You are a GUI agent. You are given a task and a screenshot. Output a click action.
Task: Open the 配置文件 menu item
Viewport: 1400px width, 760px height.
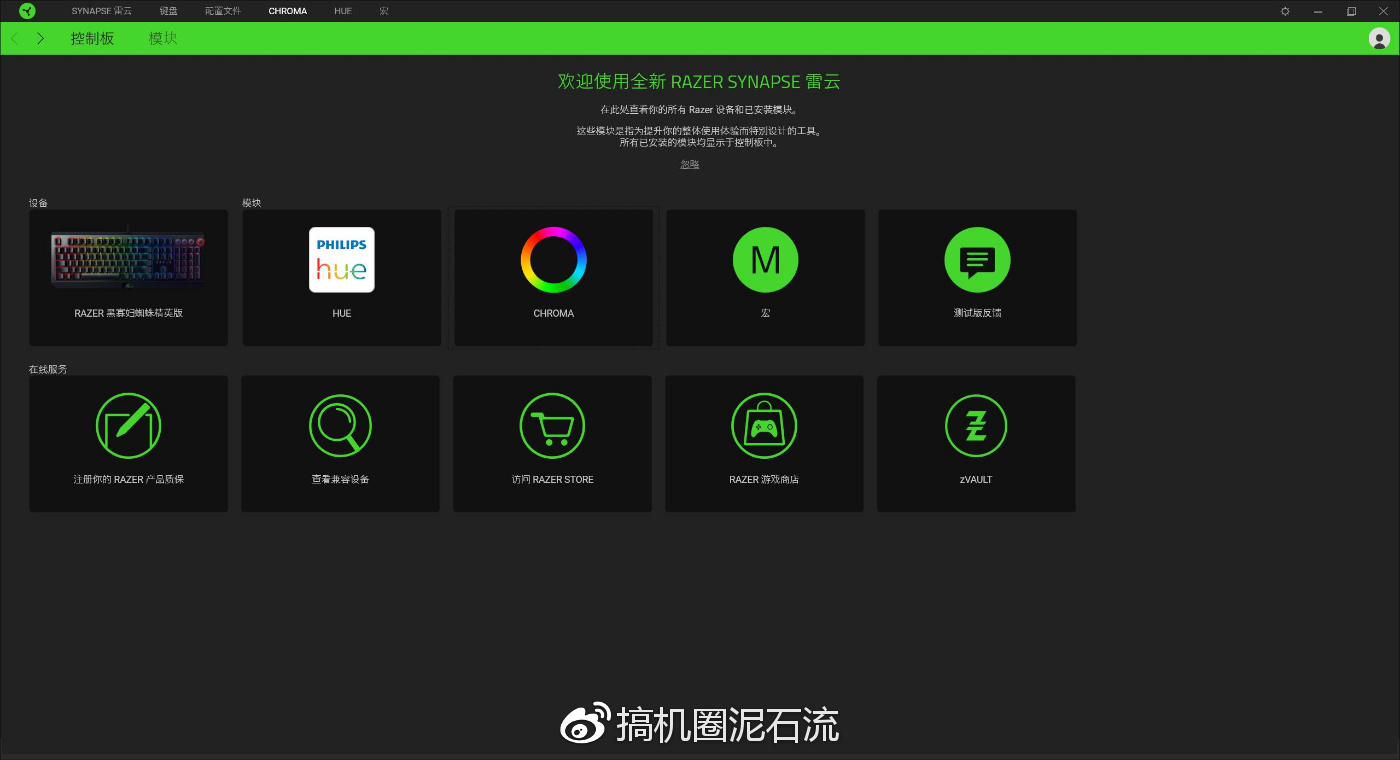tap(223, 11)
